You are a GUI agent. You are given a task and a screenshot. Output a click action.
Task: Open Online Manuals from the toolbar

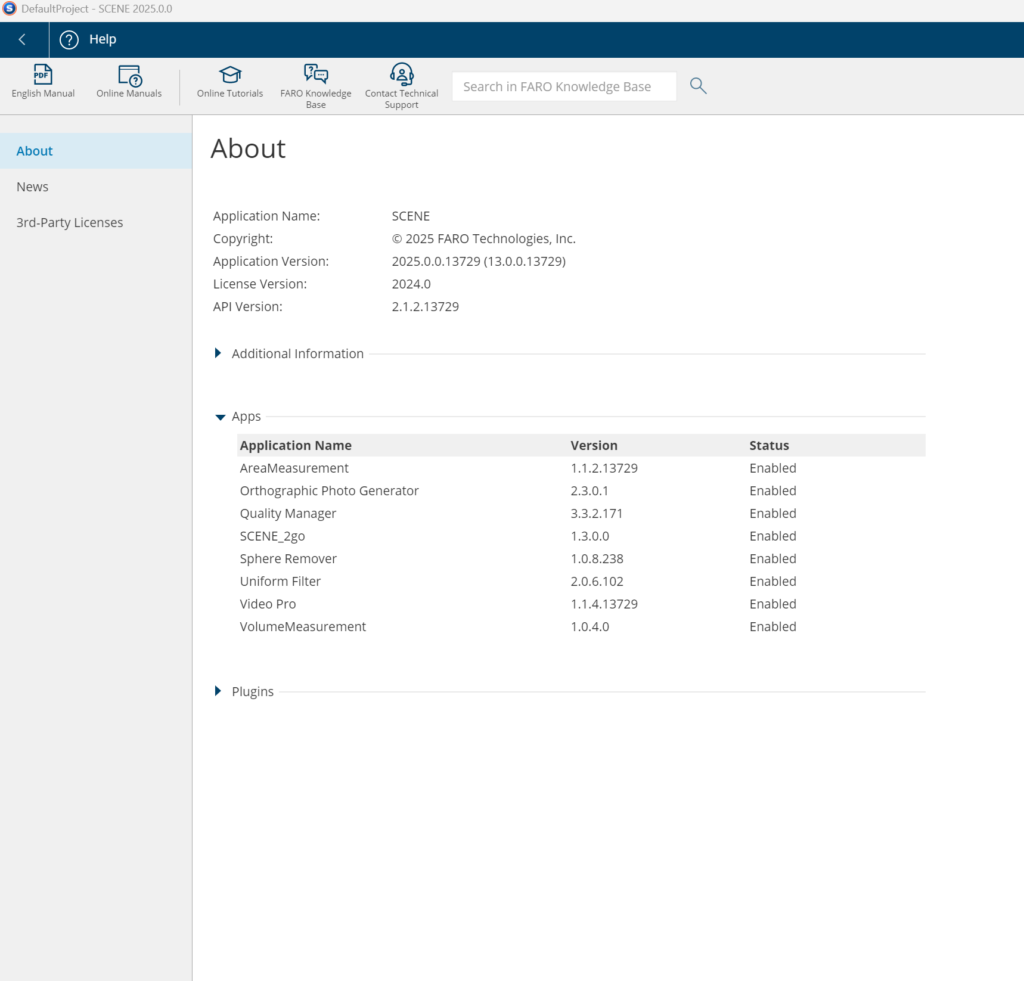tap(129, 76)
